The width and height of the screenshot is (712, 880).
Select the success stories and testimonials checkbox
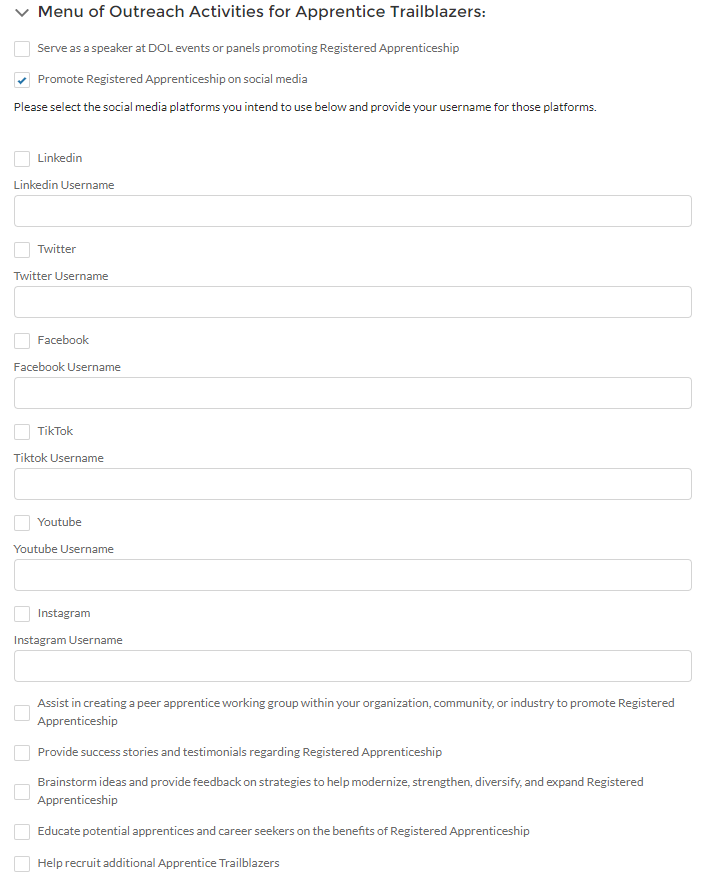[x=22, y=753]
